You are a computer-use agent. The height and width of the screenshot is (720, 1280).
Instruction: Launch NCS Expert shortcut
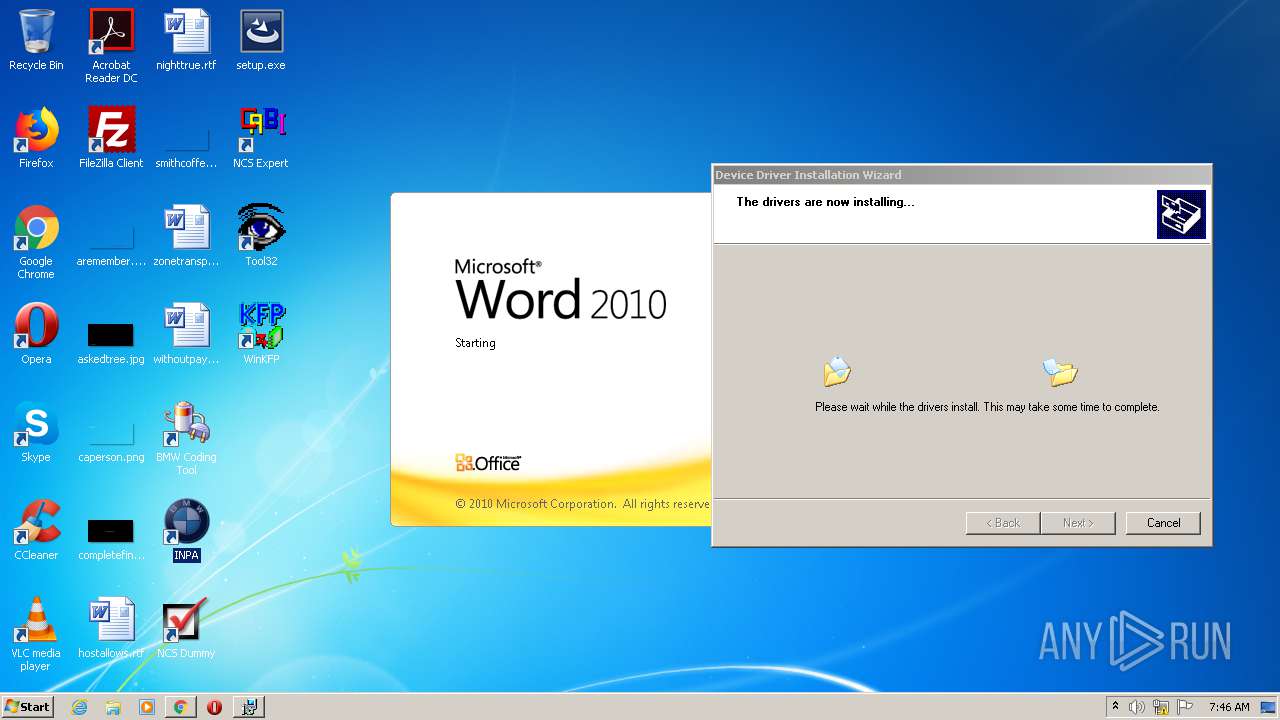(261, 138)
